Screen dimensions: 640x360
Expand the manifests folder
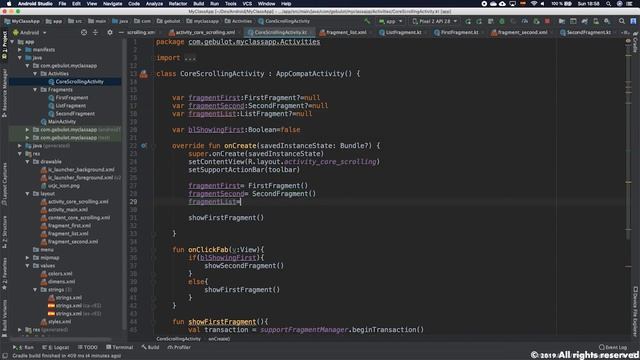pos(20,50)
